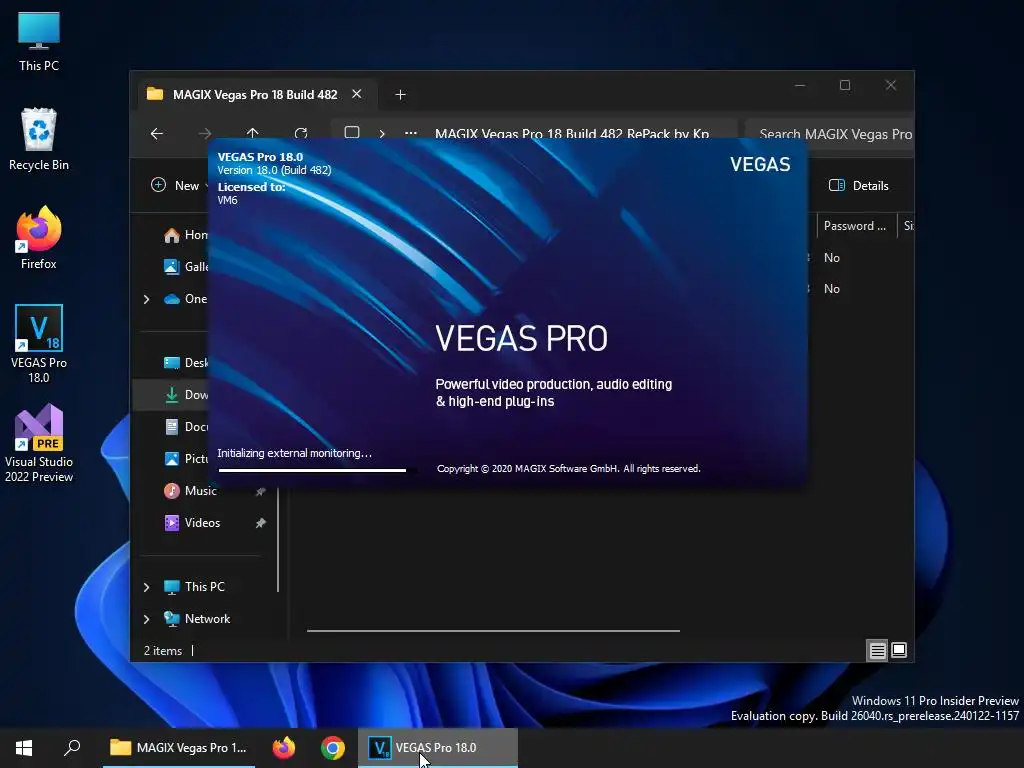Refresh the File Explorer folder
1024x768 pixels.
(x=301, y=134)
